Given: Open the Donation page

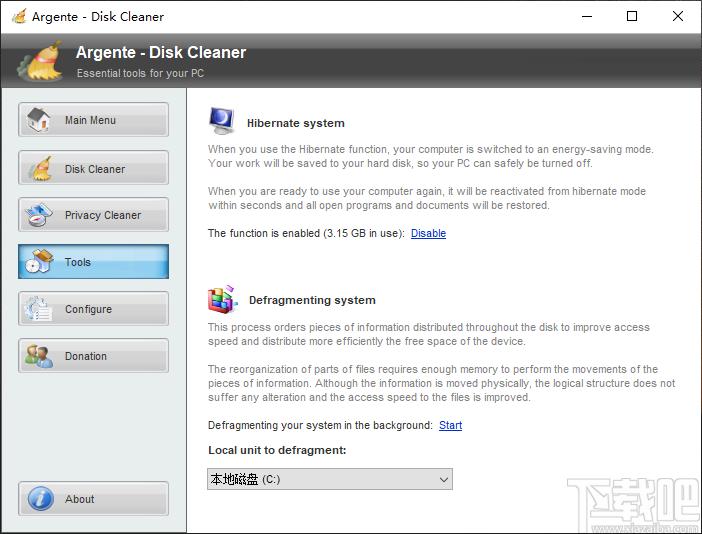Looking at the screenshot, I should [x=94, y=355].
